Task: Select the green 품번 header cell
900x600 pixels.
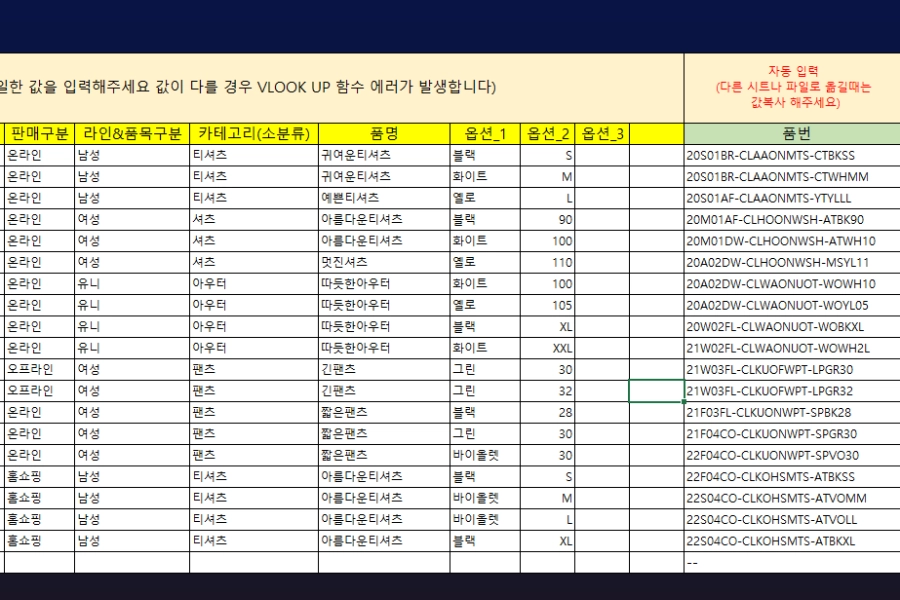Action: [792, 134]
